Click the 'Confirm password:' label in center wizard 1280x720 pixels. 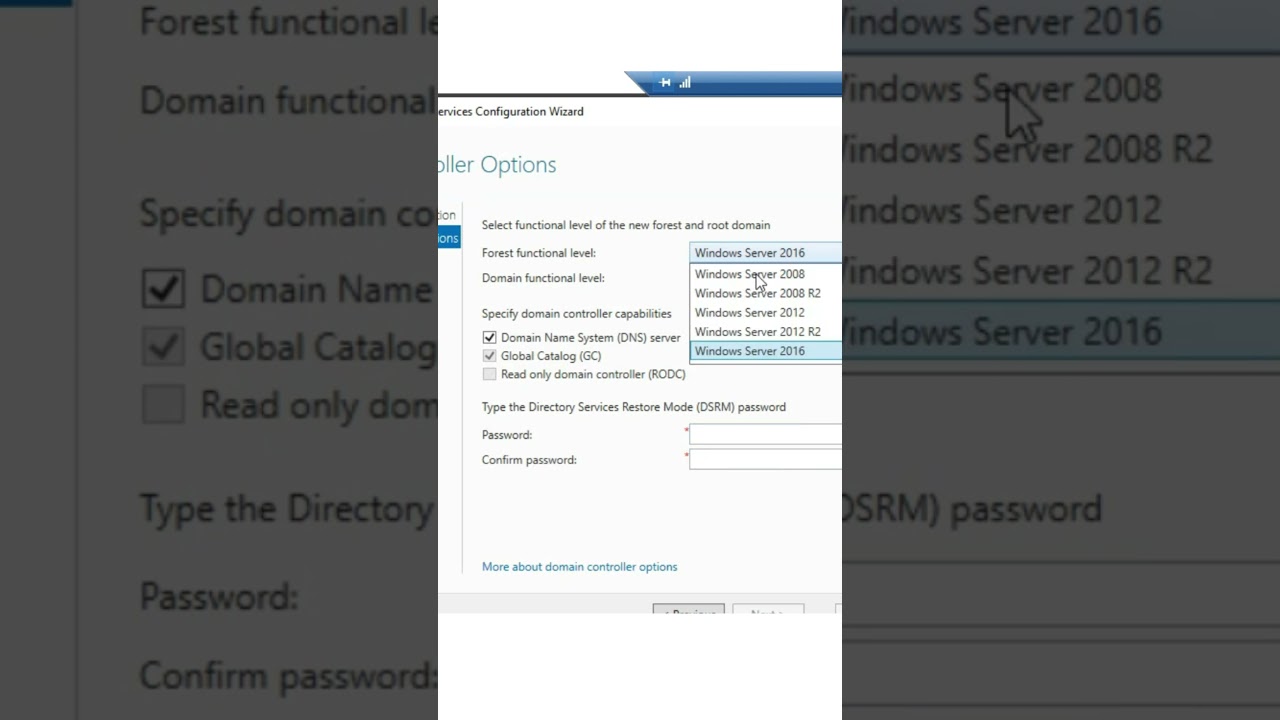point(529,460)
